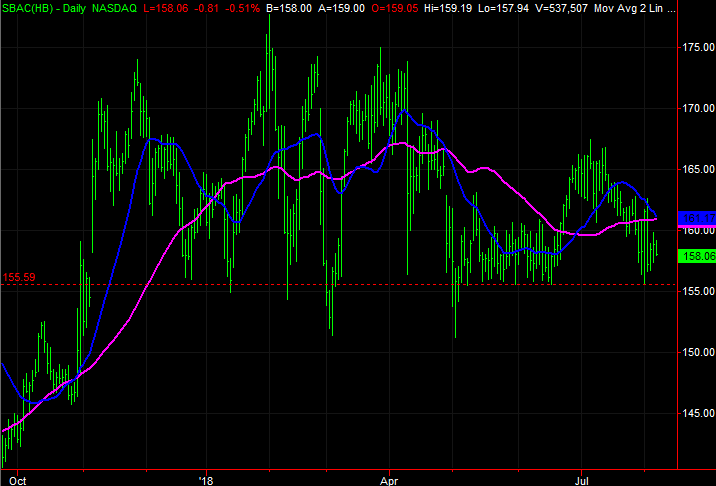The image size is (716, 486).
Task: Click the red dashed horizontal support line
Action: click(x=338, y=284)
